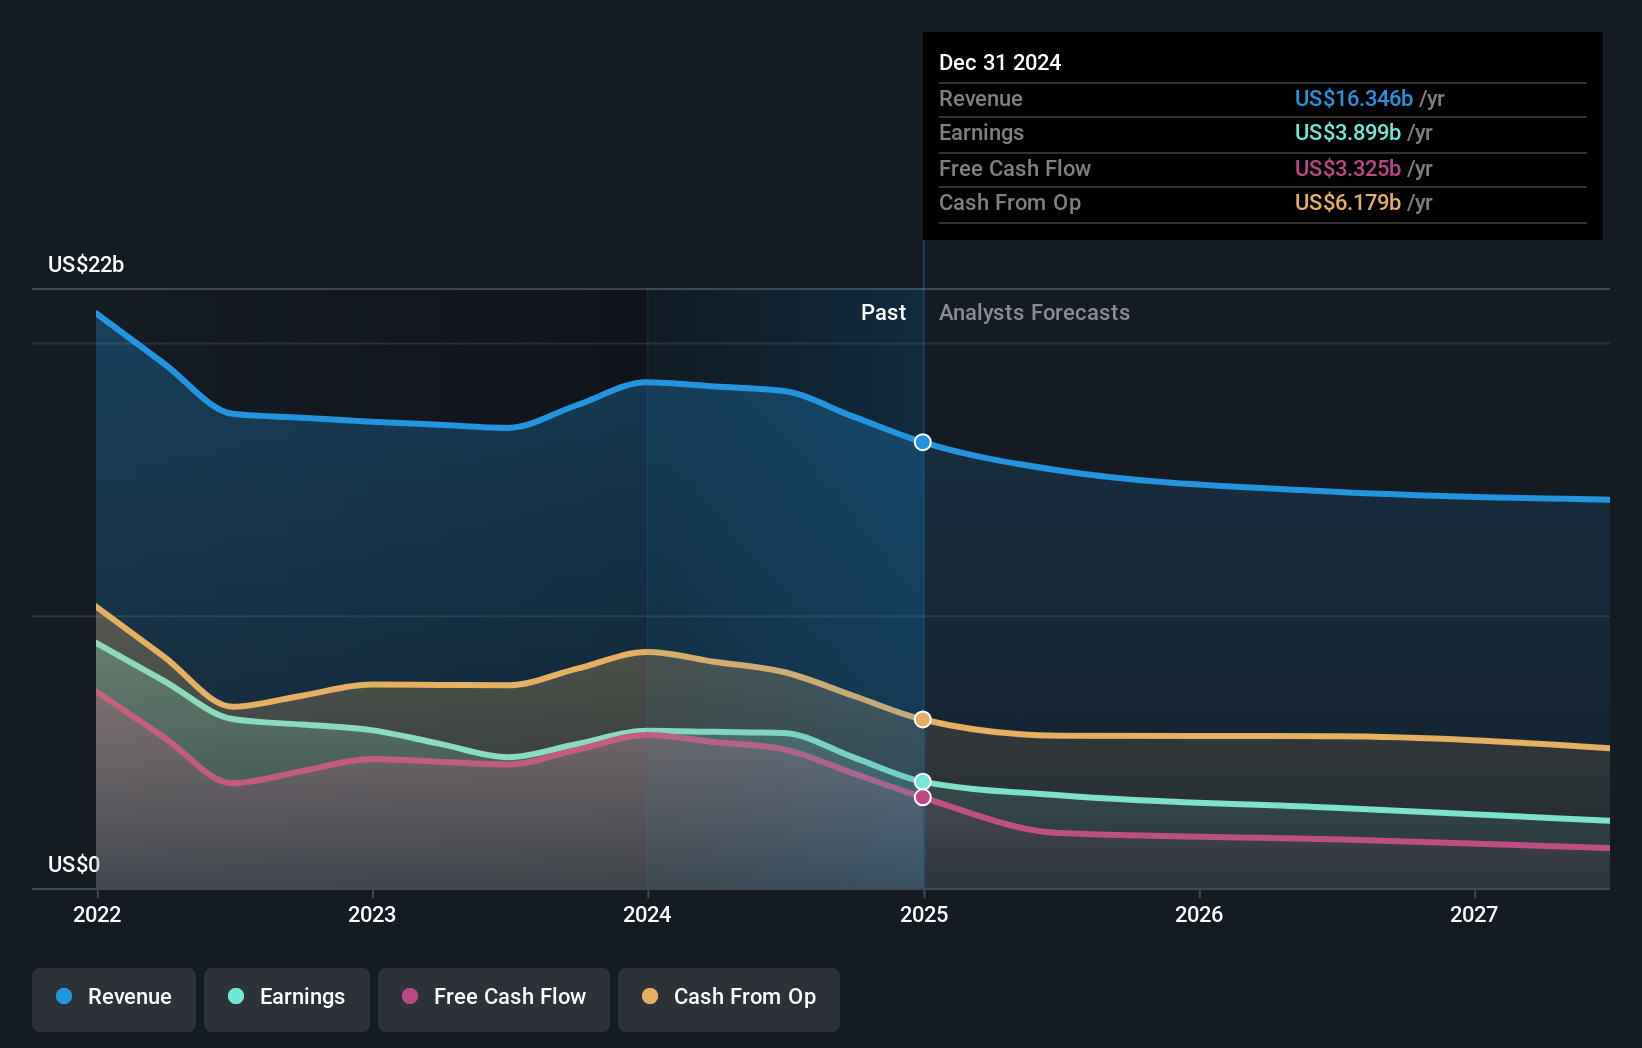Viewport: 1642px width, 1048px height.
Task: Click the Dec 31 2024 tooltip header
Action: 1000,61
